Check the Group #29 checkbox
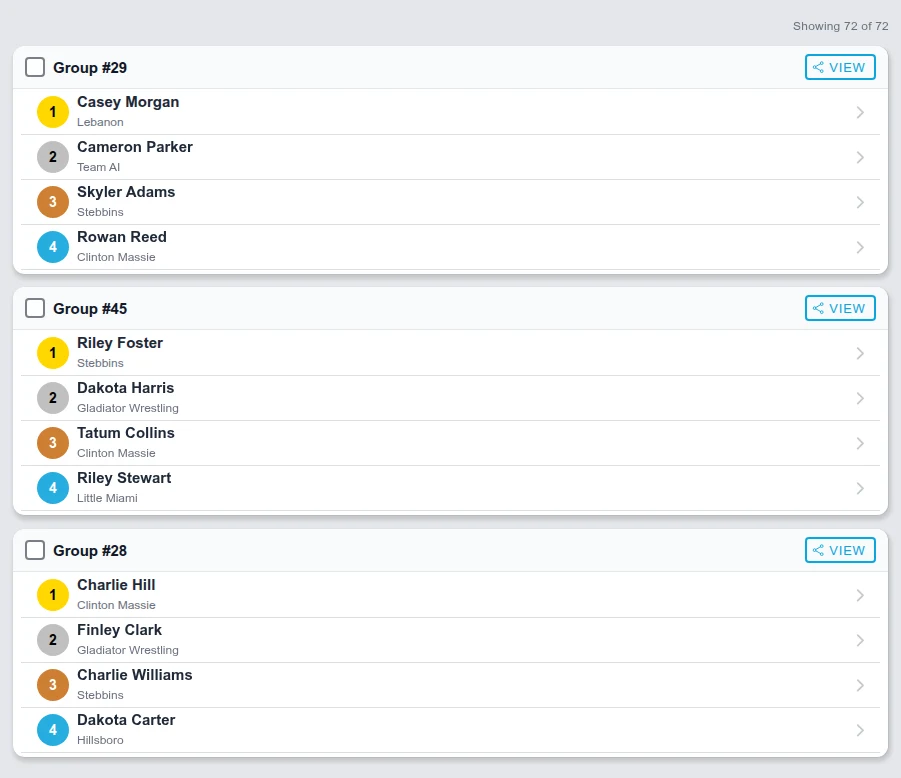This screenshot has height=778, width=901. [x=35, y=67]
